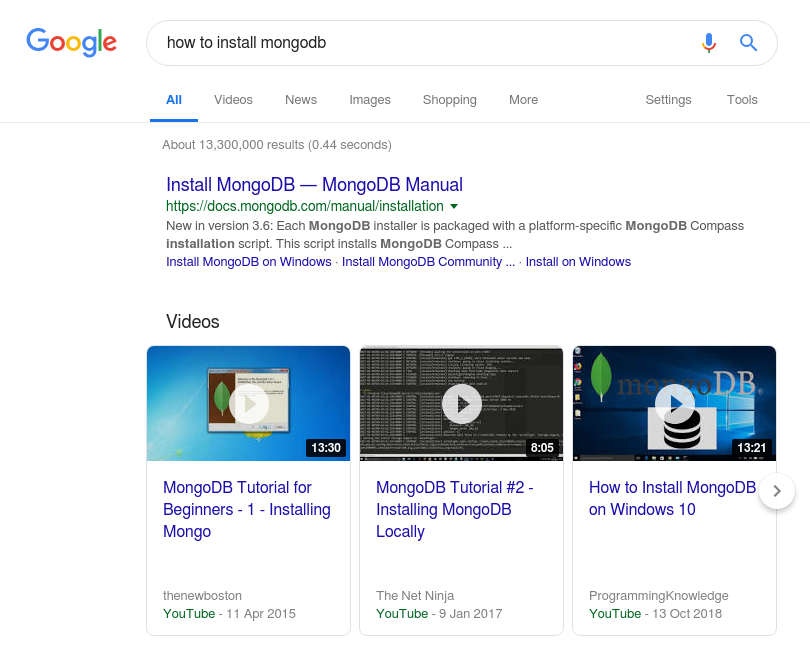Open 'MongoDB Tutorial #2 - Installing MongoDB Locally' title

click(x=455, y=509)
